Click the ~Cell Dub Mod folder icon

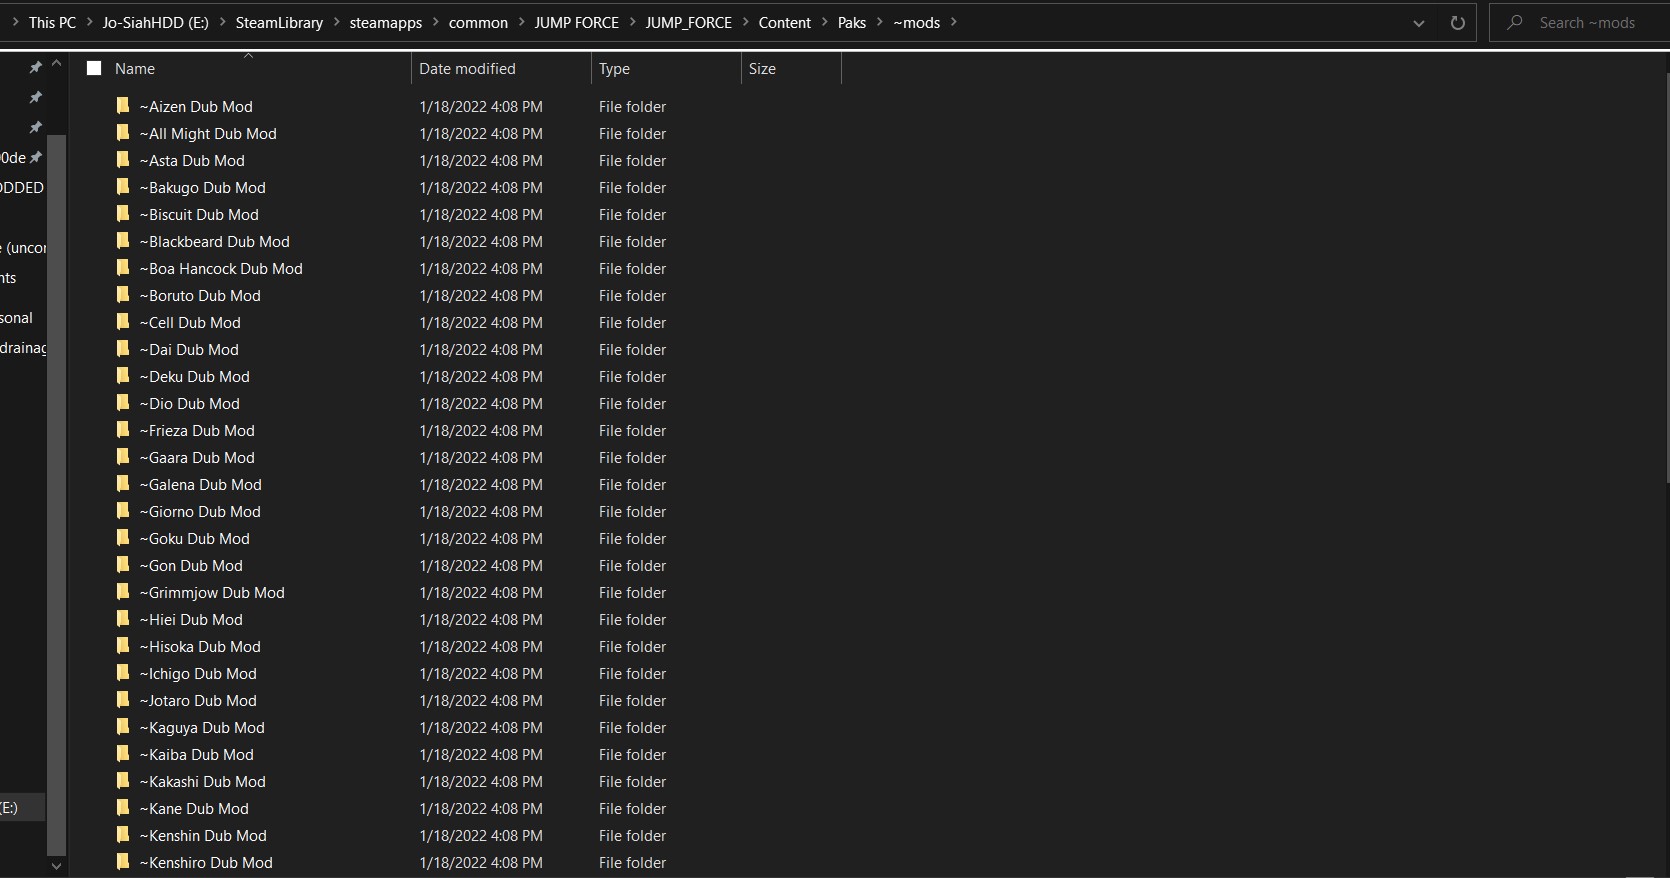(123, 322)
